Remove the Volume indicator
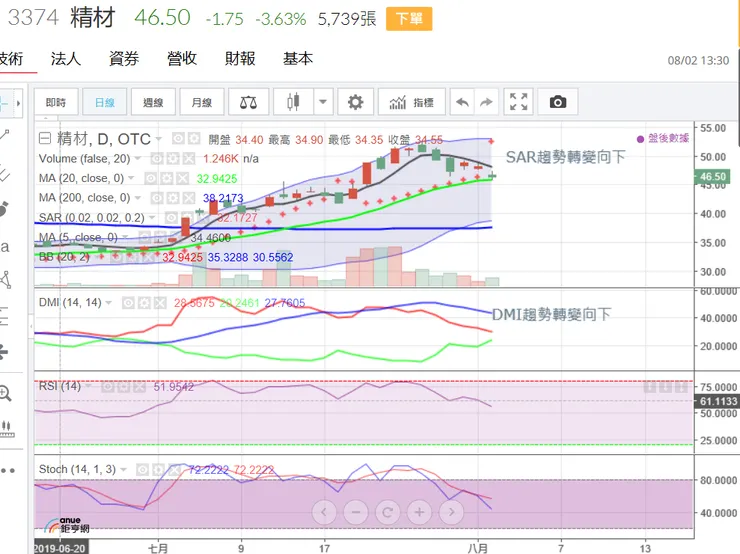 point(188,159)
